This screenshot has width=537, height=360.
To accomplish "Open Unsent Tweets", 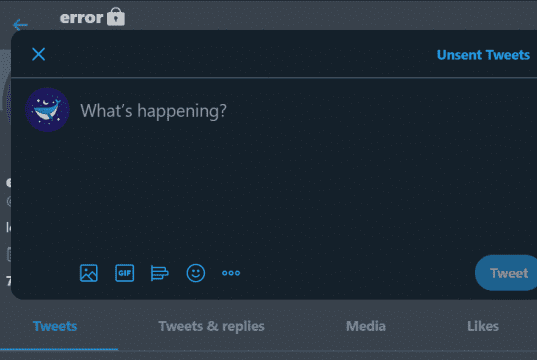I will pos(483,55).
